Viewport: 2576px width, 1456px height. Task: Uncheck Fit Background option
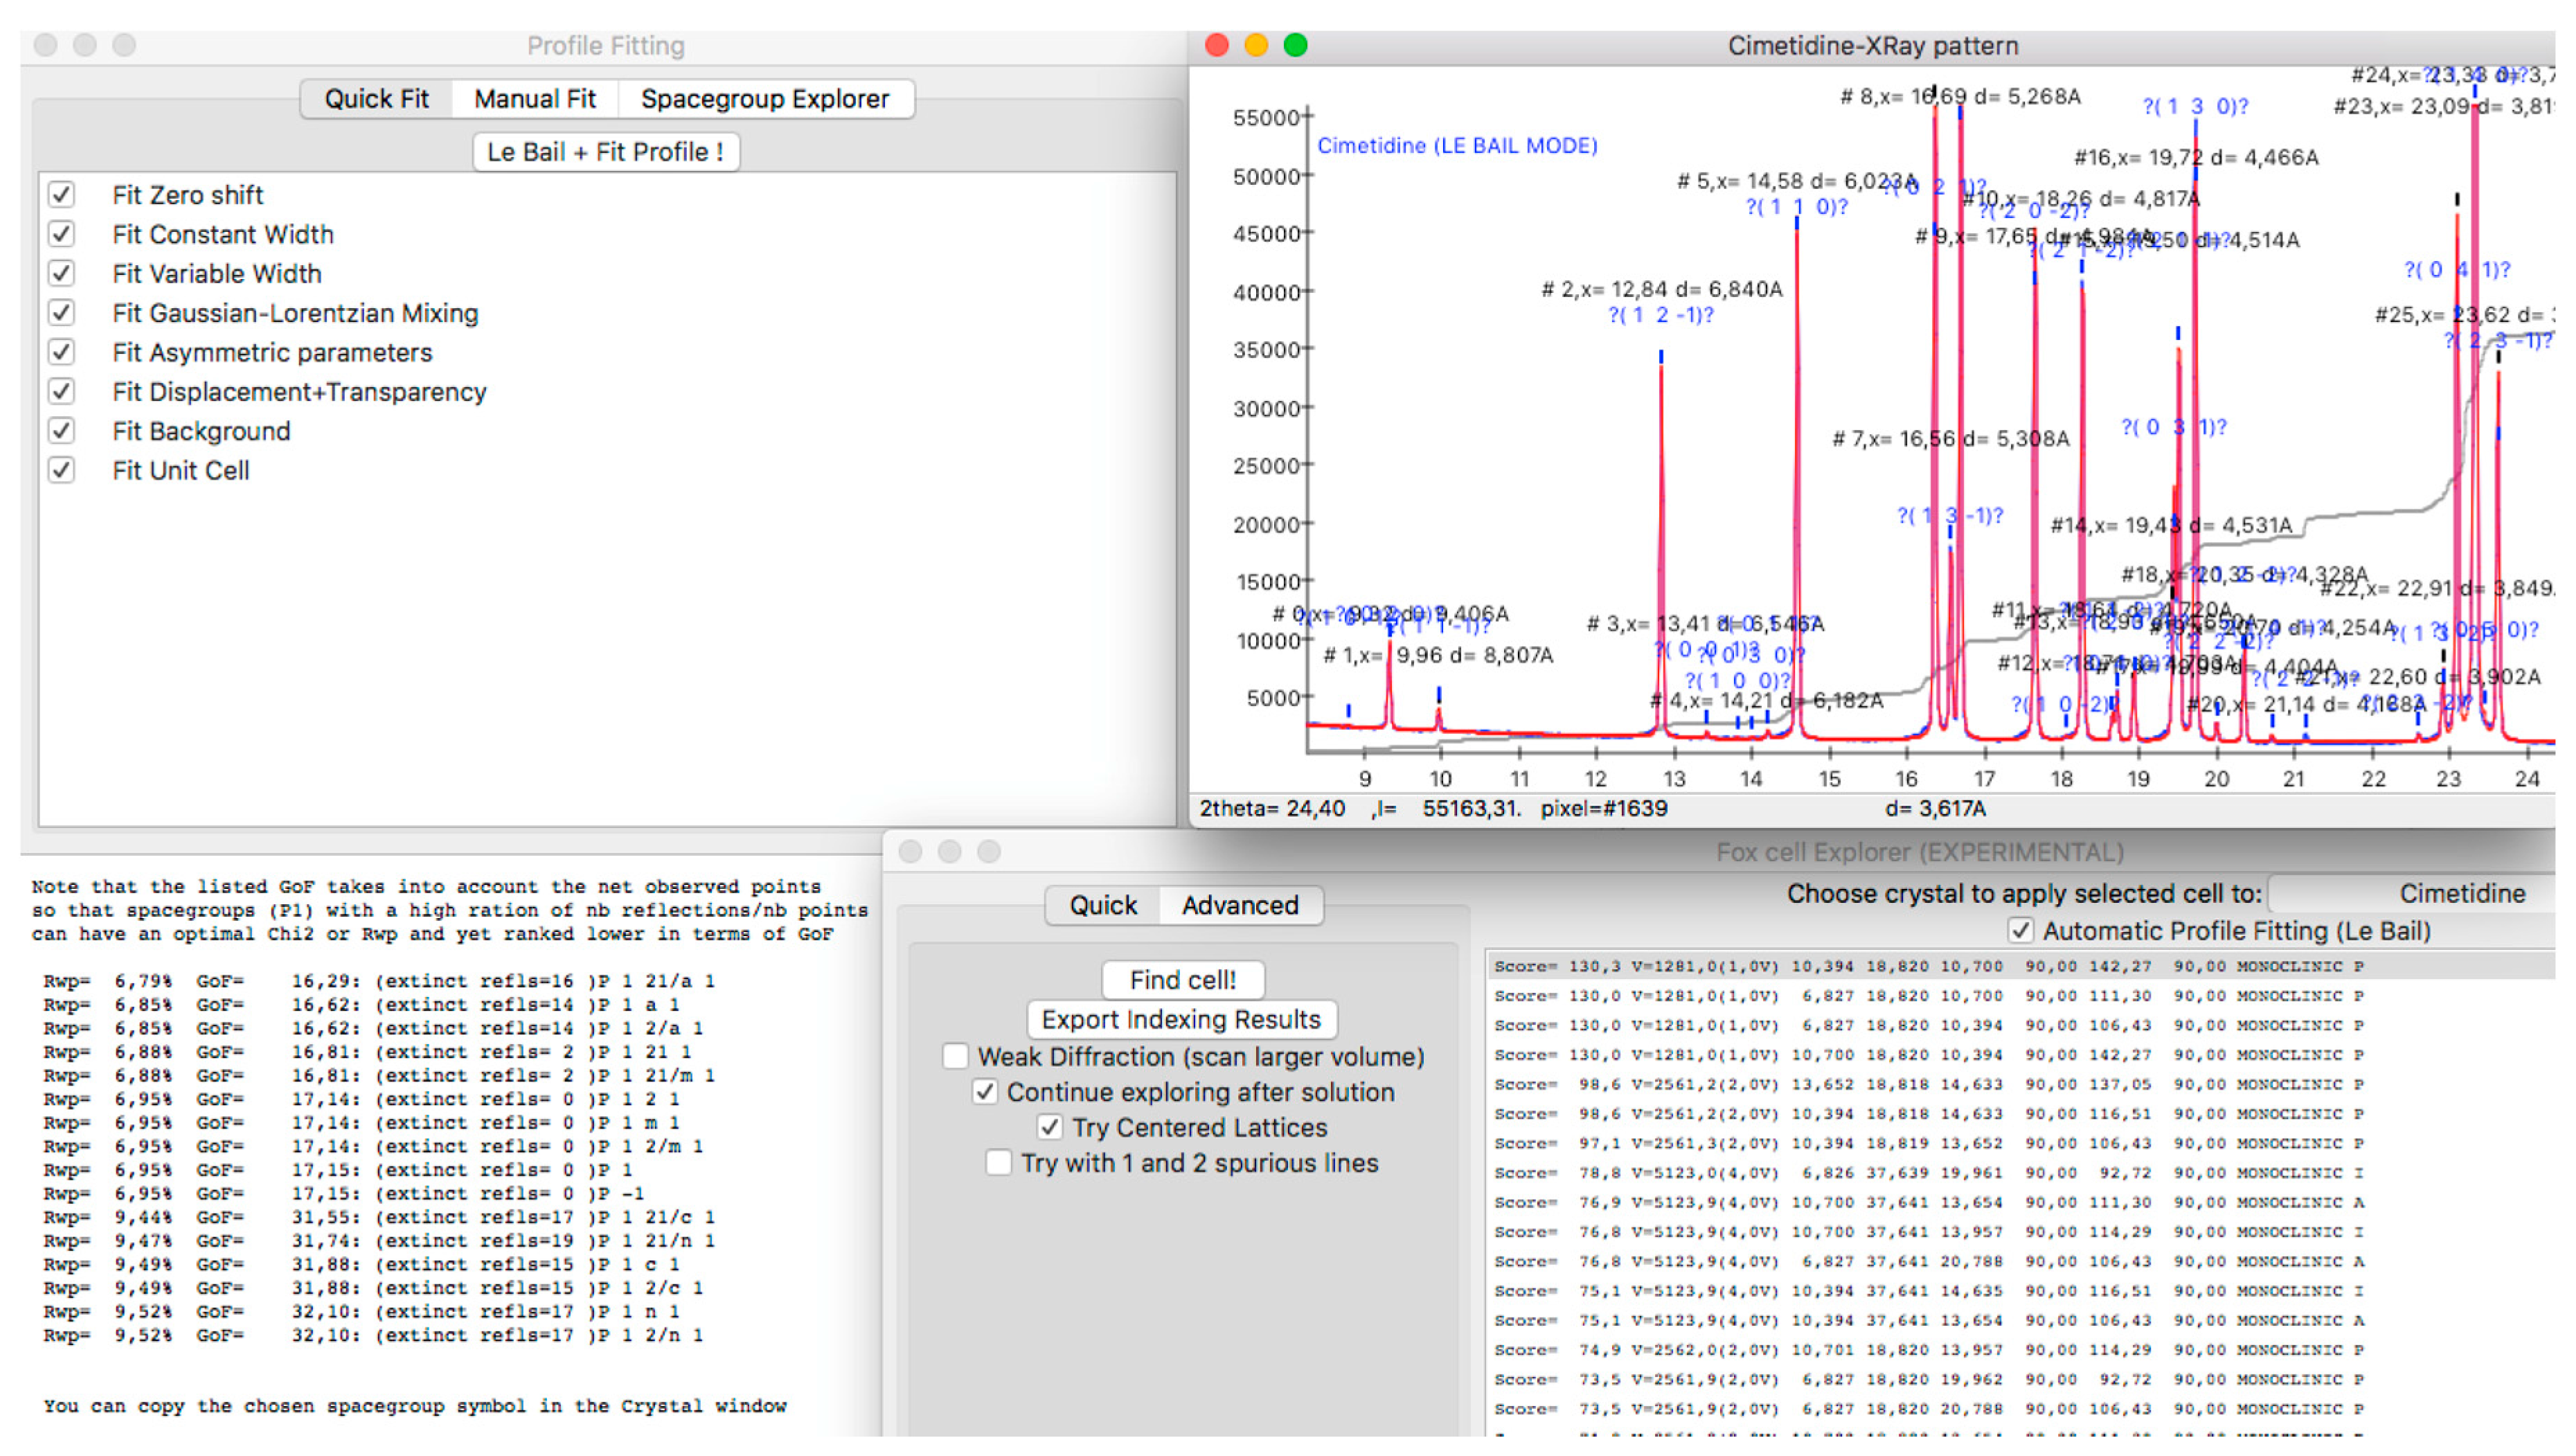click(62, 430)
